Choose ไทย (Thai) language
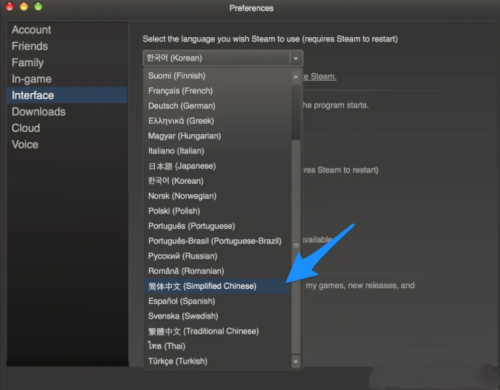This screenshot has height=390, width=500. (217, 346)
